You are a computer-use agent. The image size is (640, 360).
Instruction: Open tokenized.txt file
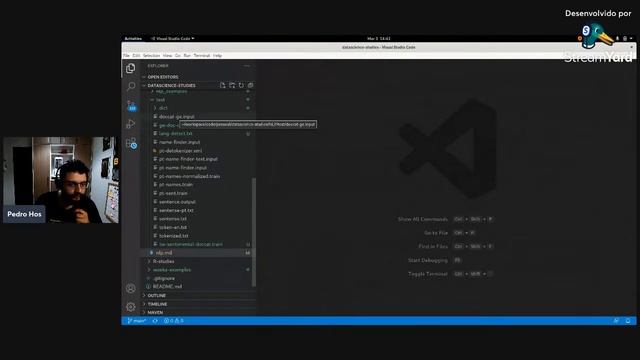tap(196, 236)
